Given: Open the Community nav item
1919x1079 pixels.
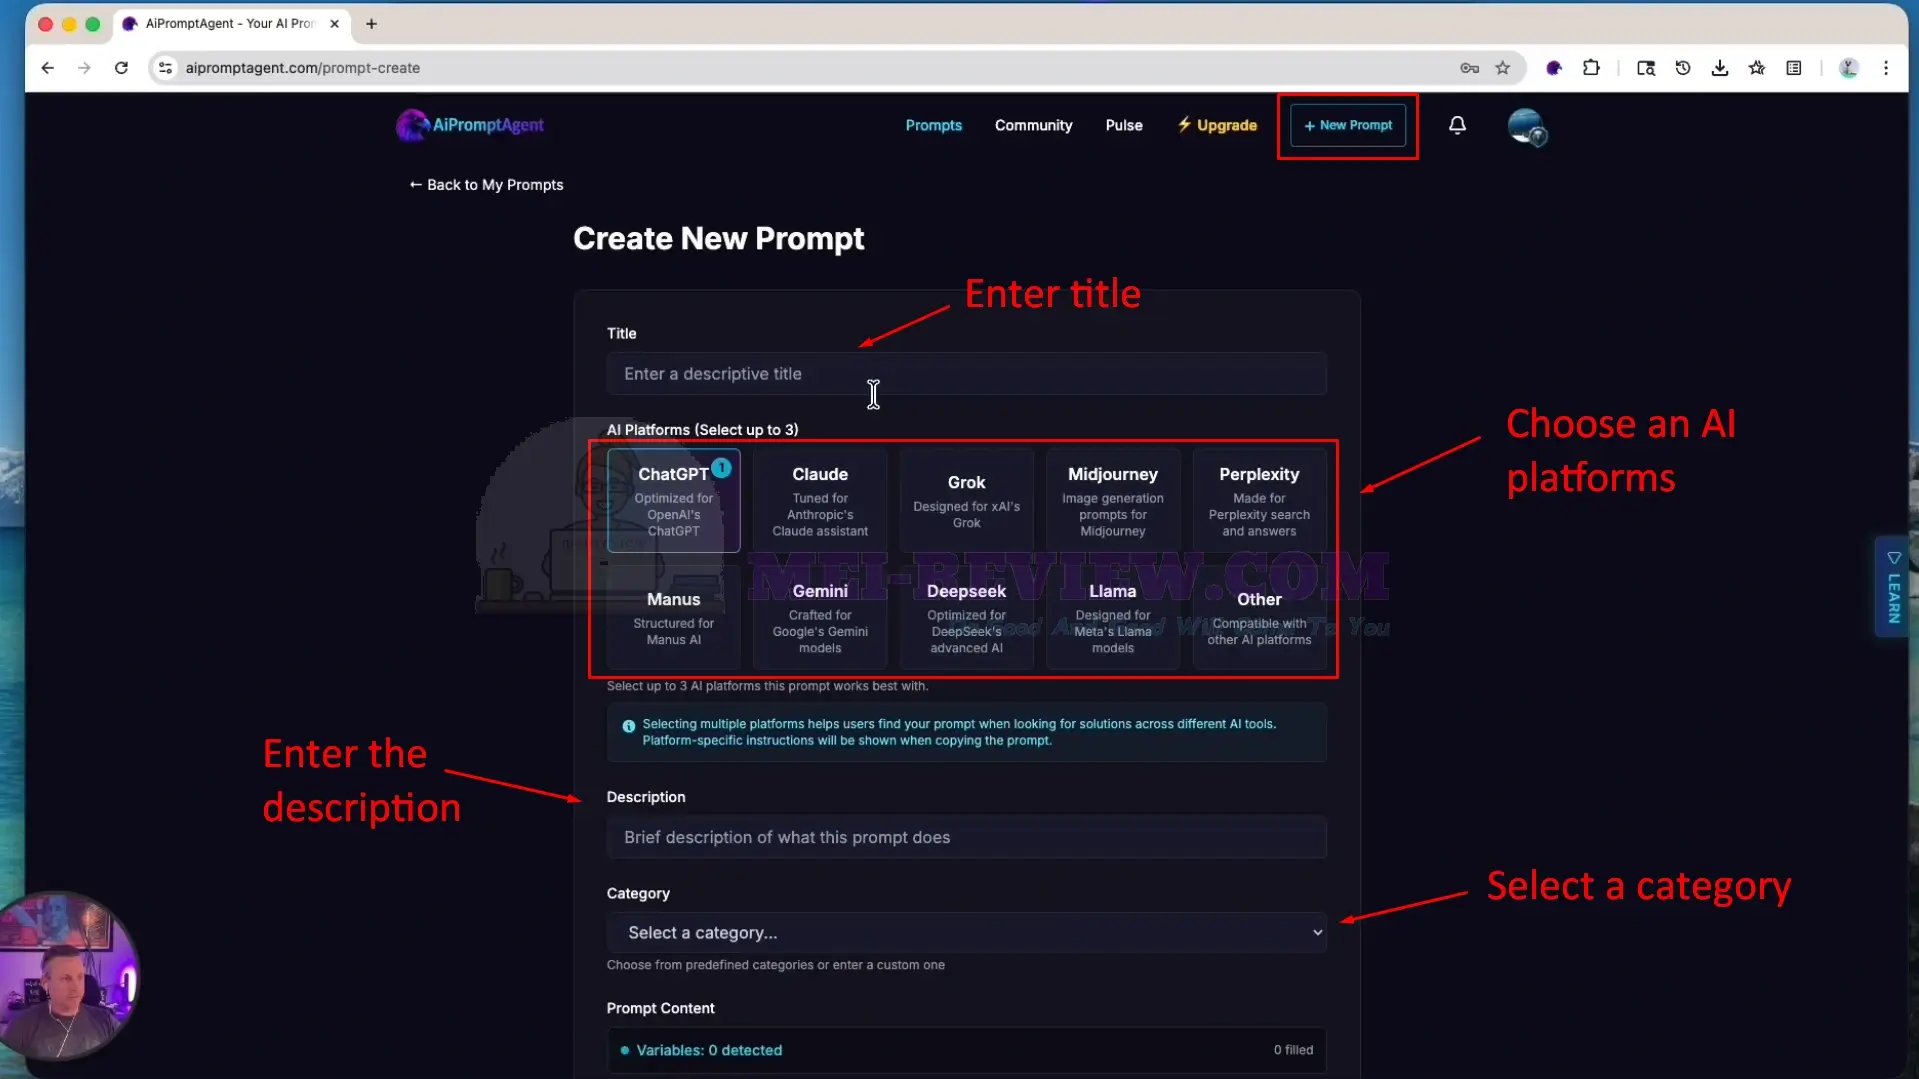Looking at the screenshot, I should [x=1033, y=125].
